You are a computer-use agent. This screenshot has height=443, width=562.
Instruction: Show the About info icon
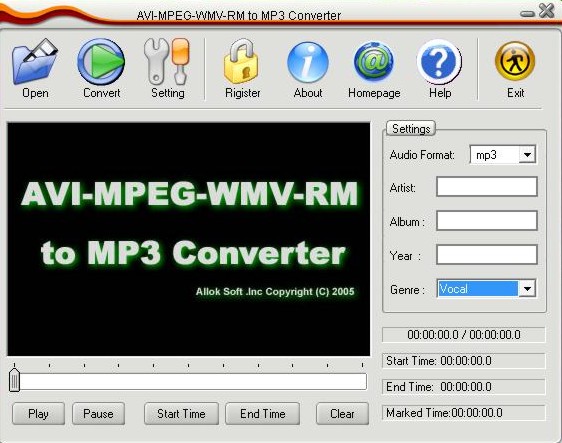(x=308, y=62)
